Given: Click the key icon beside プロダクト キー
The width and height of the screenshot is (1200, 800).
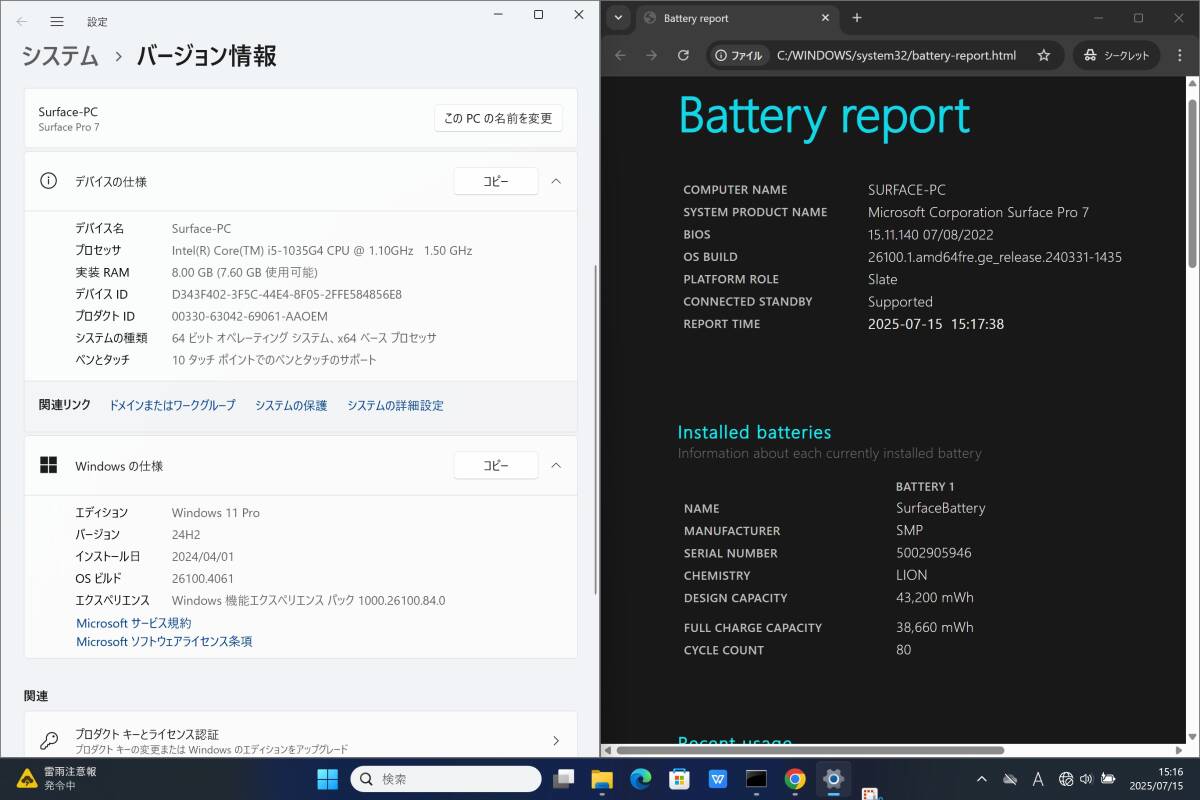Looking at the screenshot, I should click(48, 741).
